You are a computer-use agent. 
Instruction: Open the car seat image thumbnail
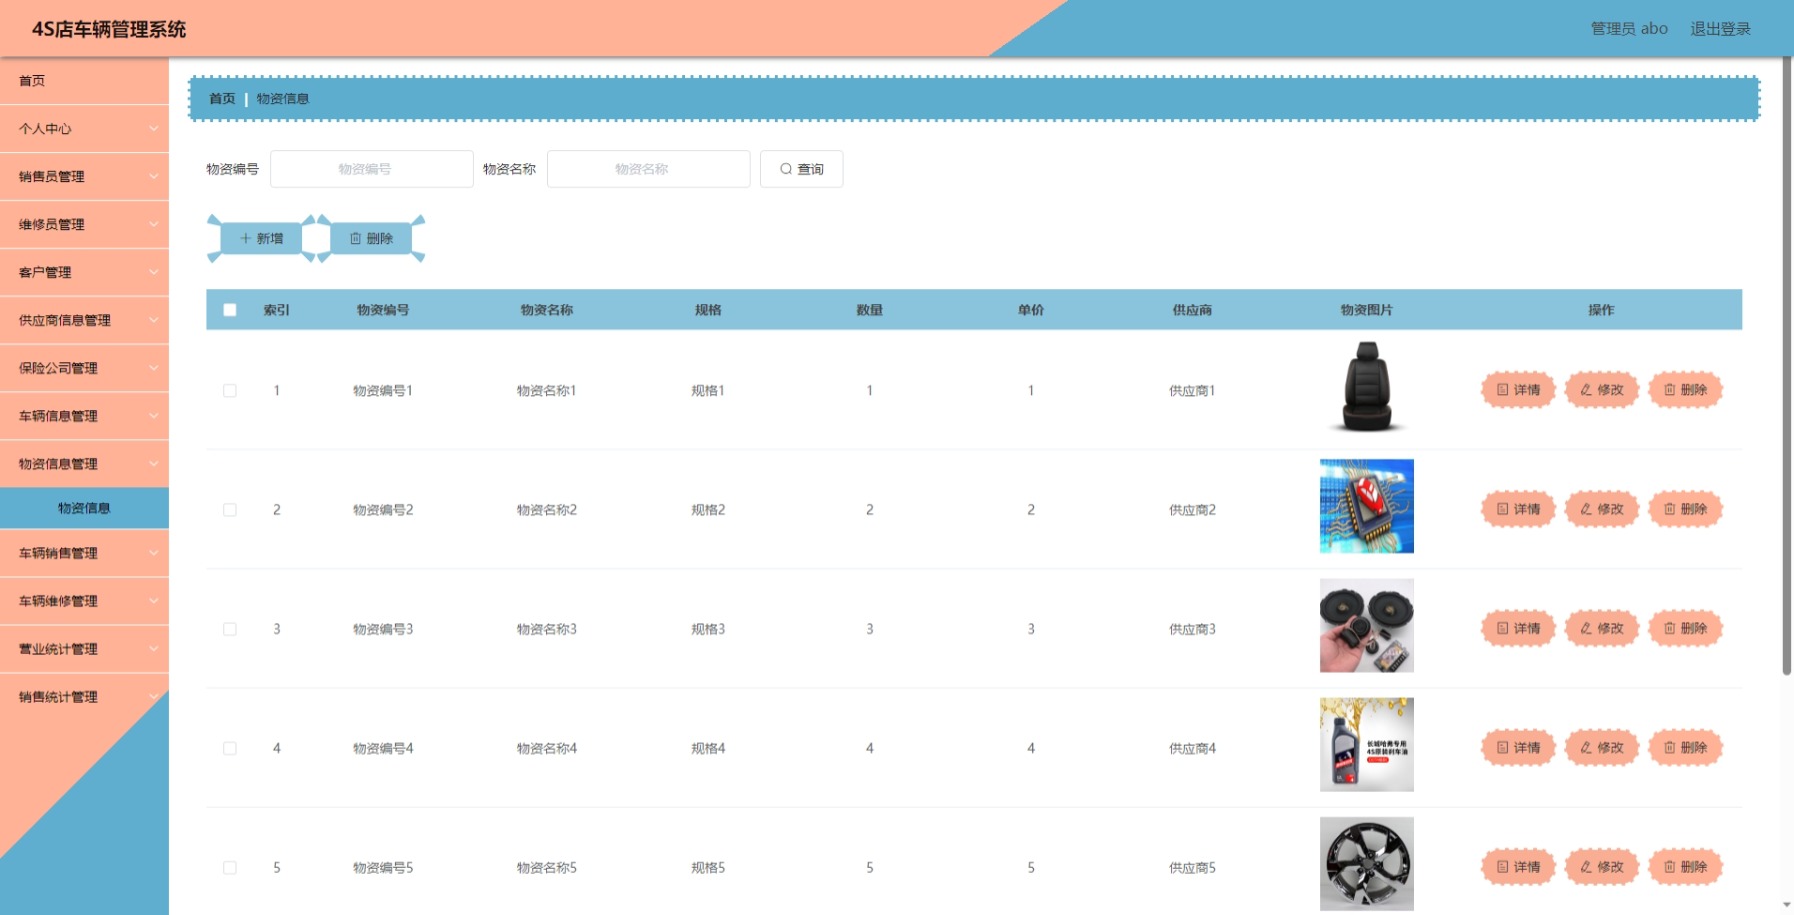(1367, 387)
